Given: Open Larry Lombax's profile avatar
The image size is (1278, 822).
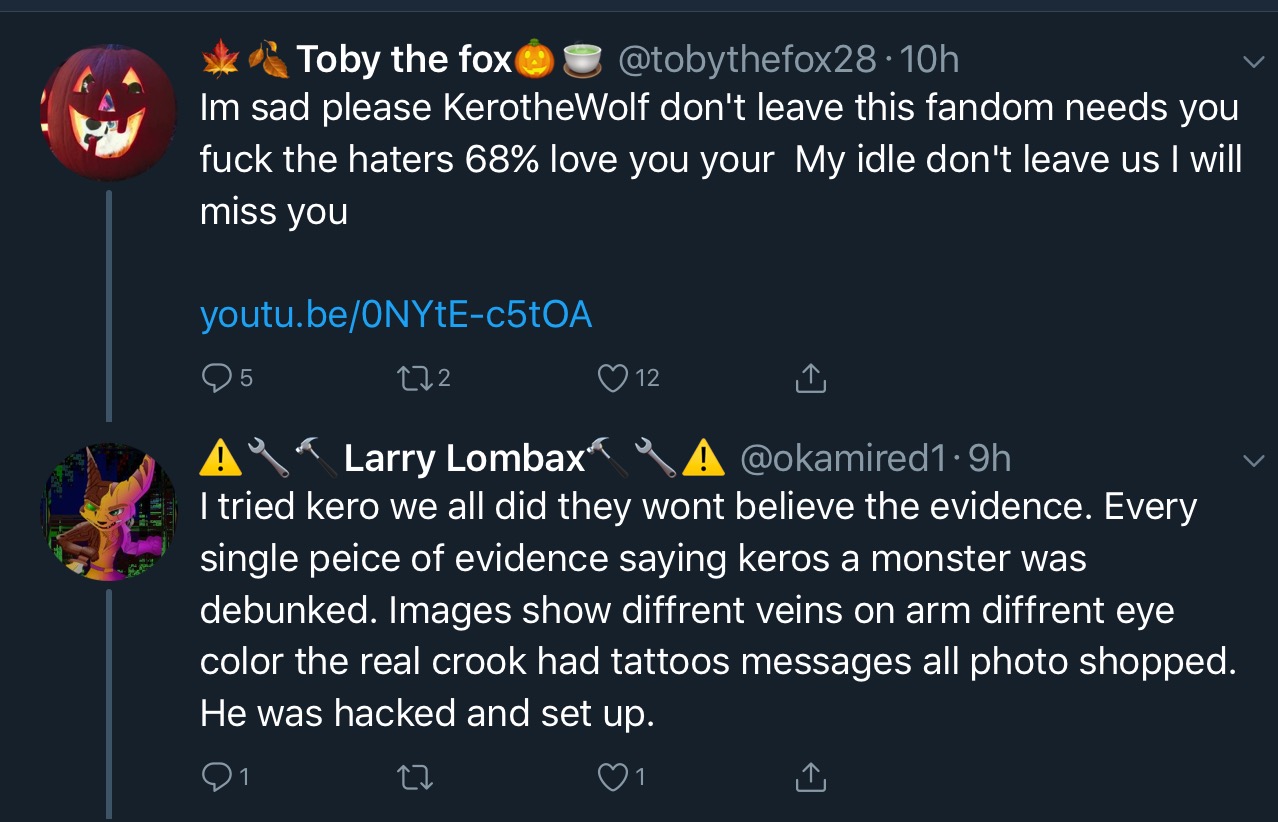Looking at the screenshot, I should pyautogui.click(x=110, y=512).
